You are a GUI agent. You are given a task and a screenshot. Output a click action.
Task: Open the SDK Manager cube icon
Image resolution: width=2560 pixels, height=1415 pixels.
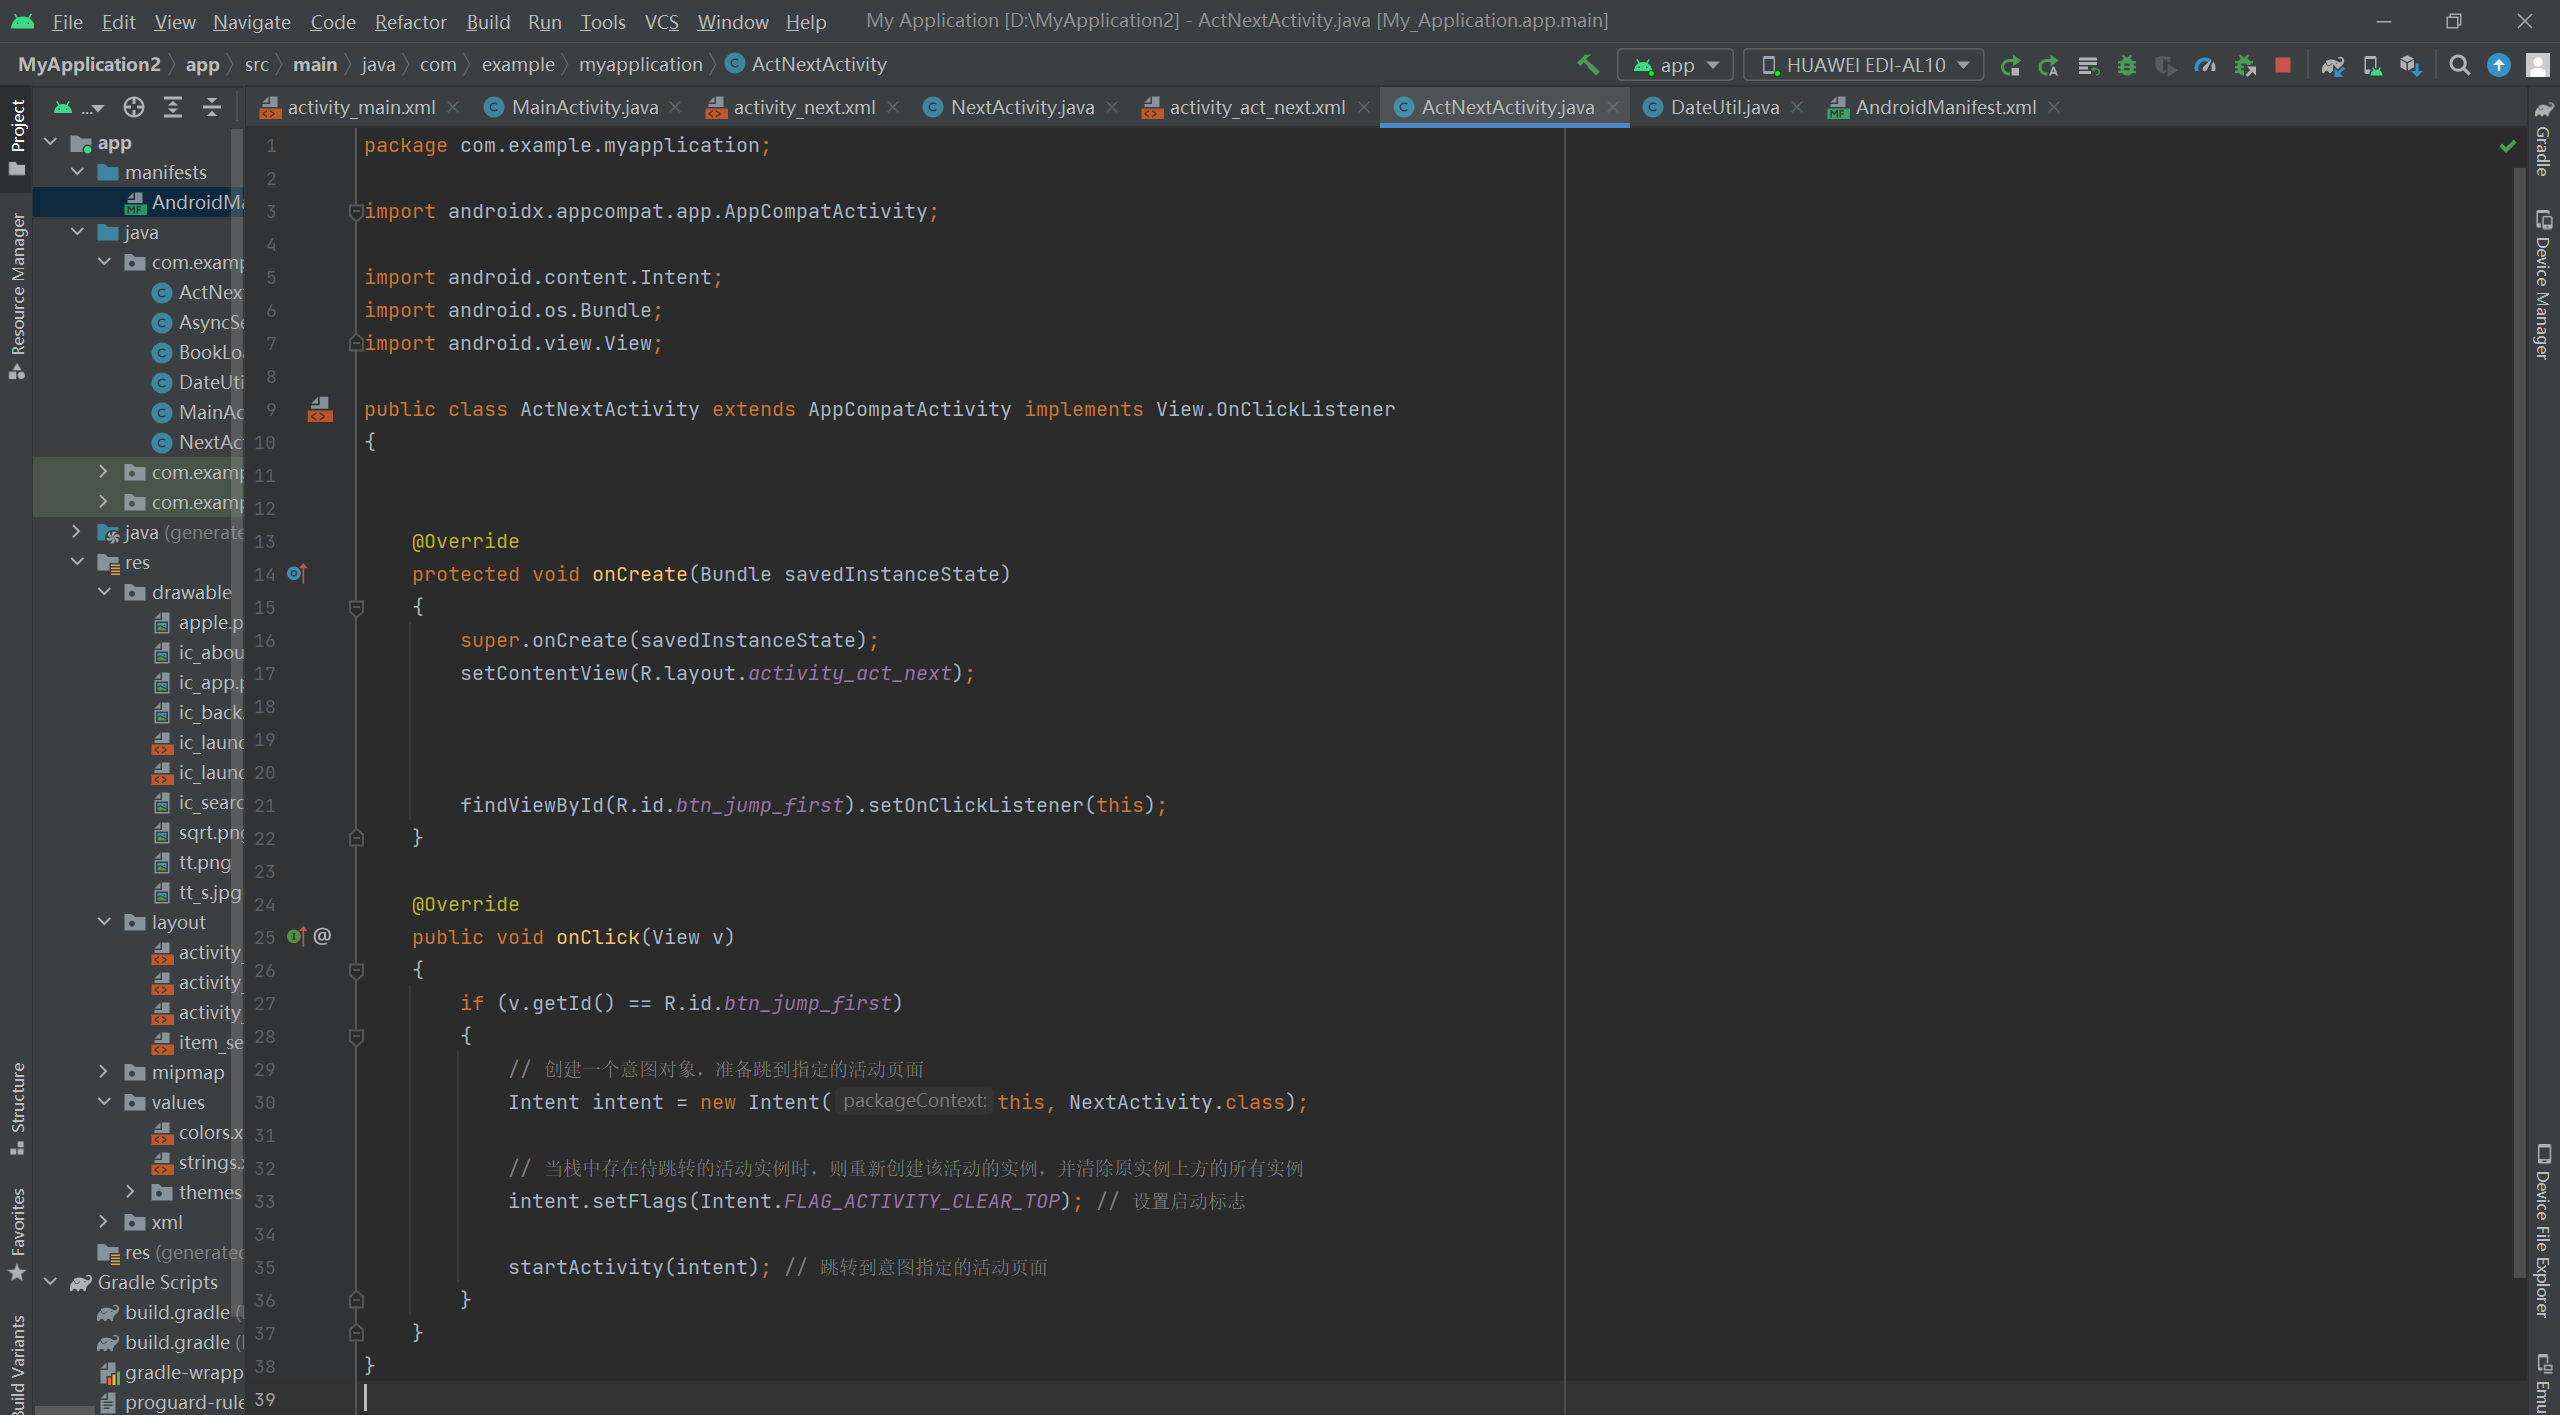pyautogui.click(x=2410, y=65)
